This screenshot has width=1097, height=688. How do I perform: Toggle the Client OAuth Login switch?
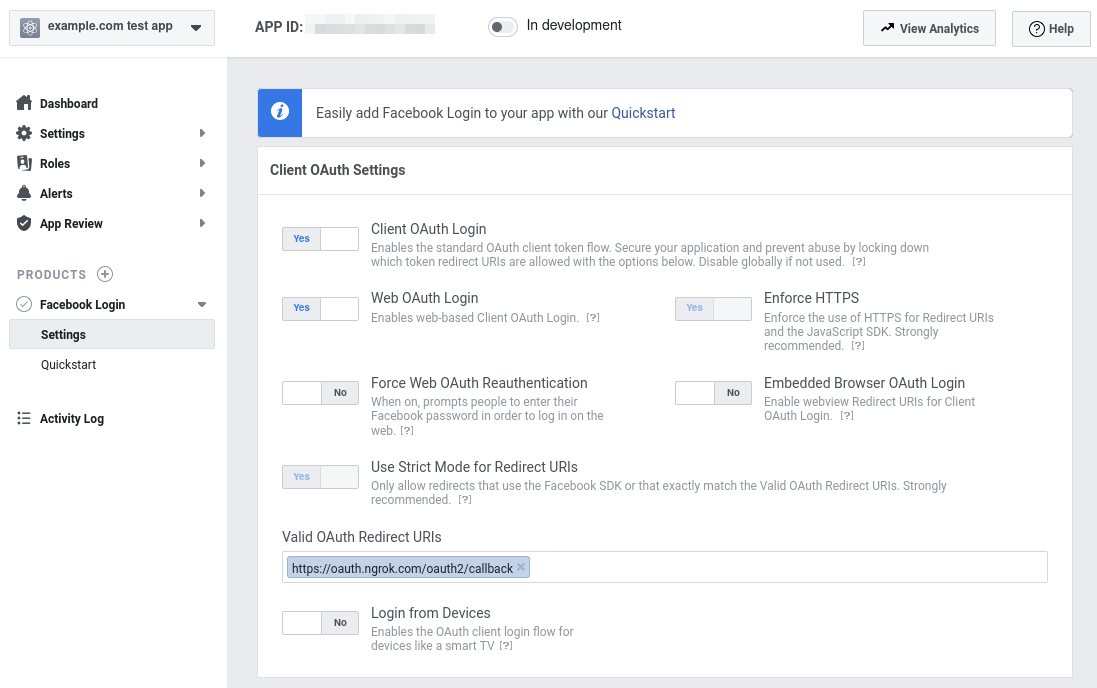point(320,239)
